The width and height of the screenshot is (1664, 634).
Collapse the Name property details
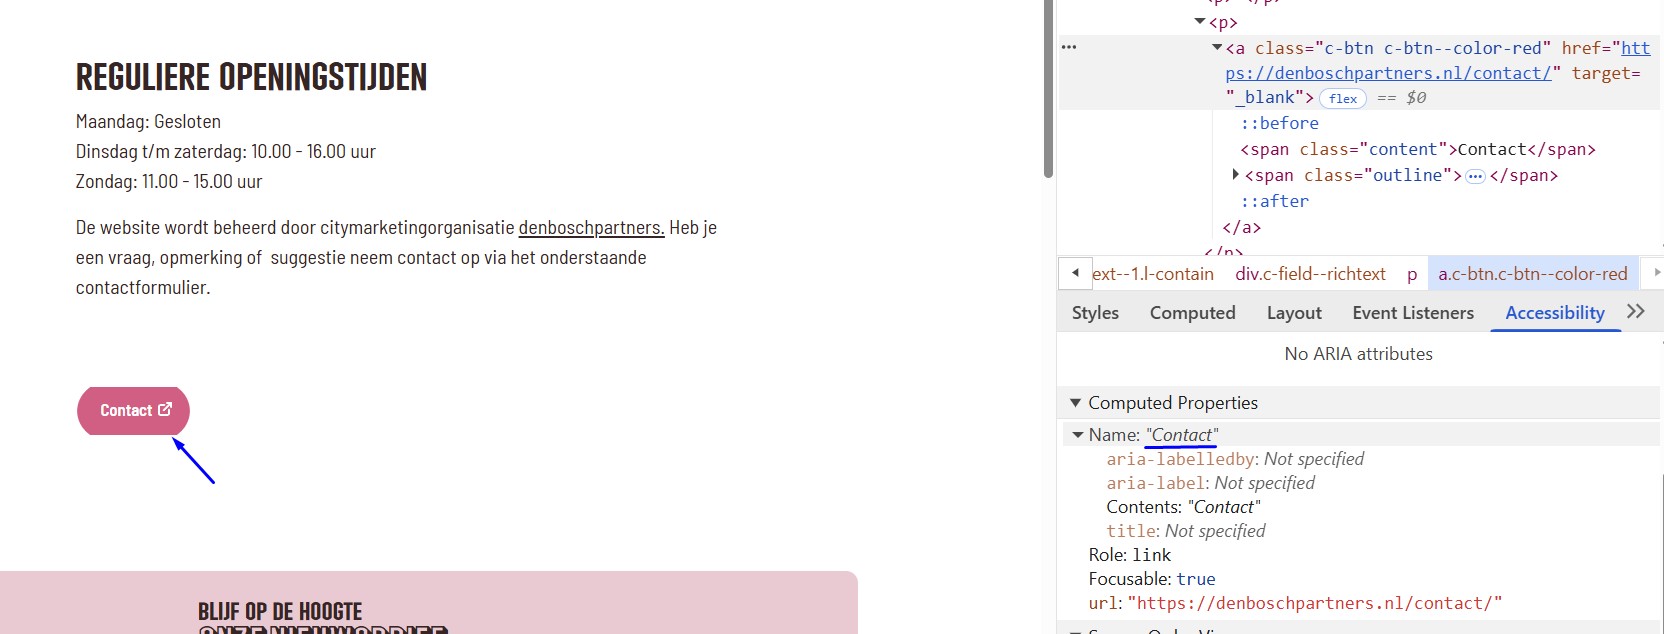(x=1078, y=435)
